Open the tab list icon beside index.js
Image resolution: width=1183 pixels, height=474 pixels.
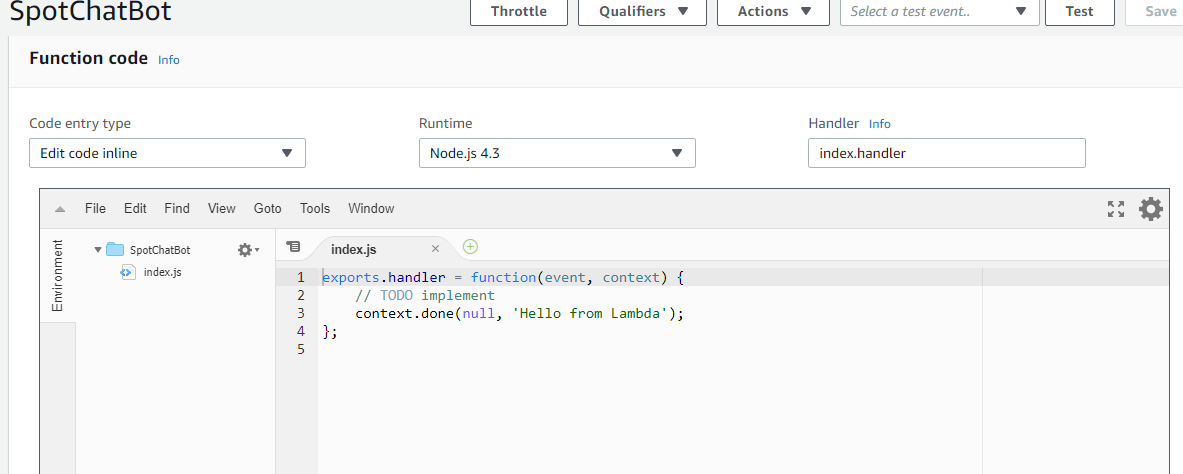pos(293,247)
